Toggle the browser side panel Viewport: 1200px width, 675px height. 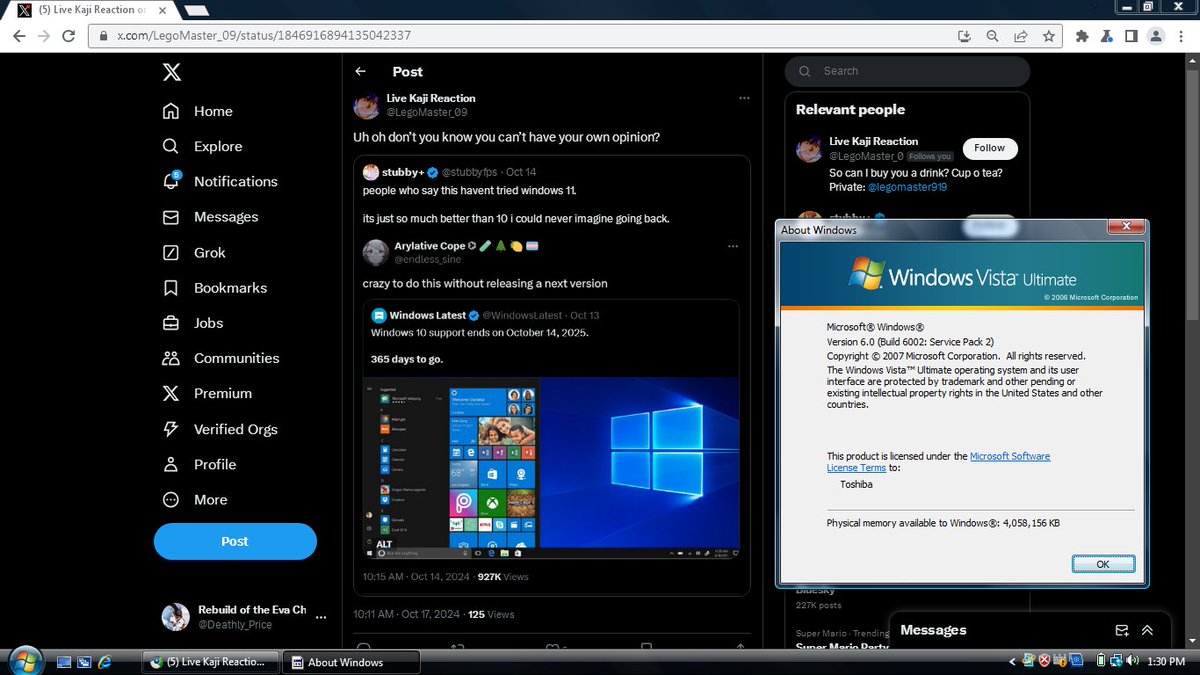(1131, 35)
